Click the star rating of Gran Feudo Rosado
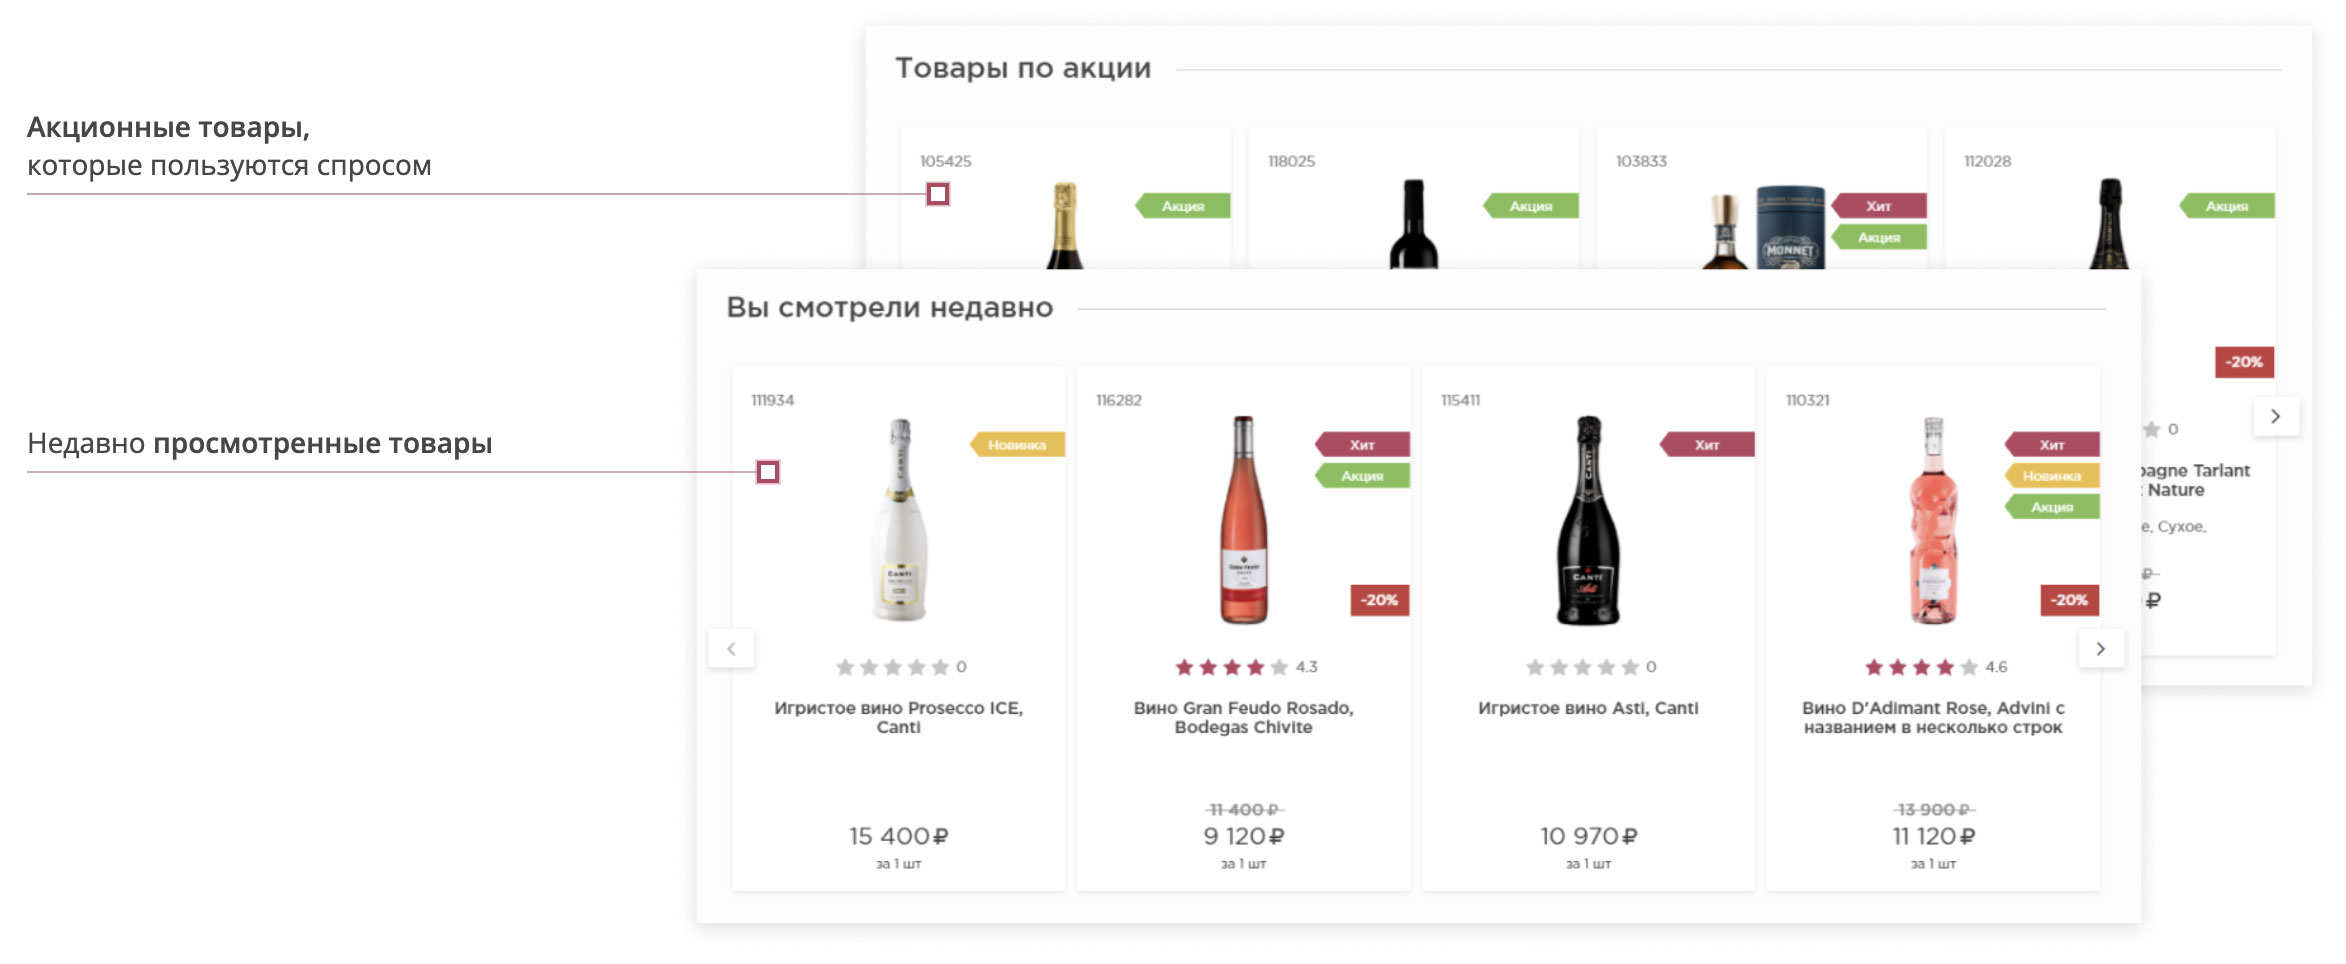 1220,667
